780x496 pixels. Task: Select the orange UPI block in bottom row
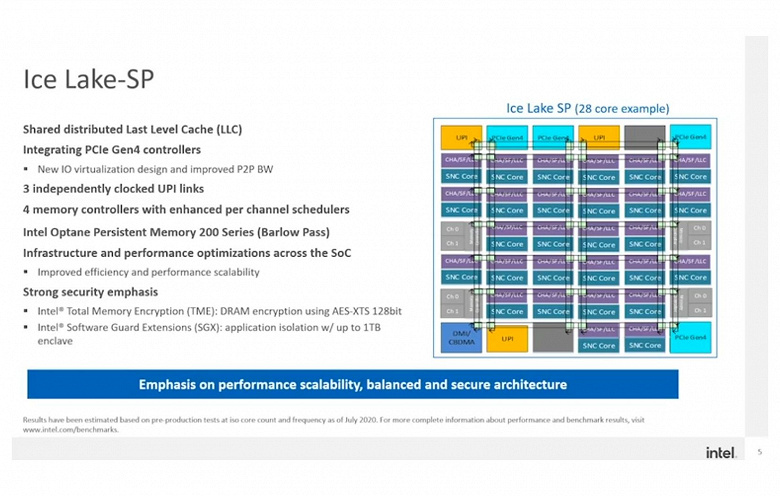507,339
